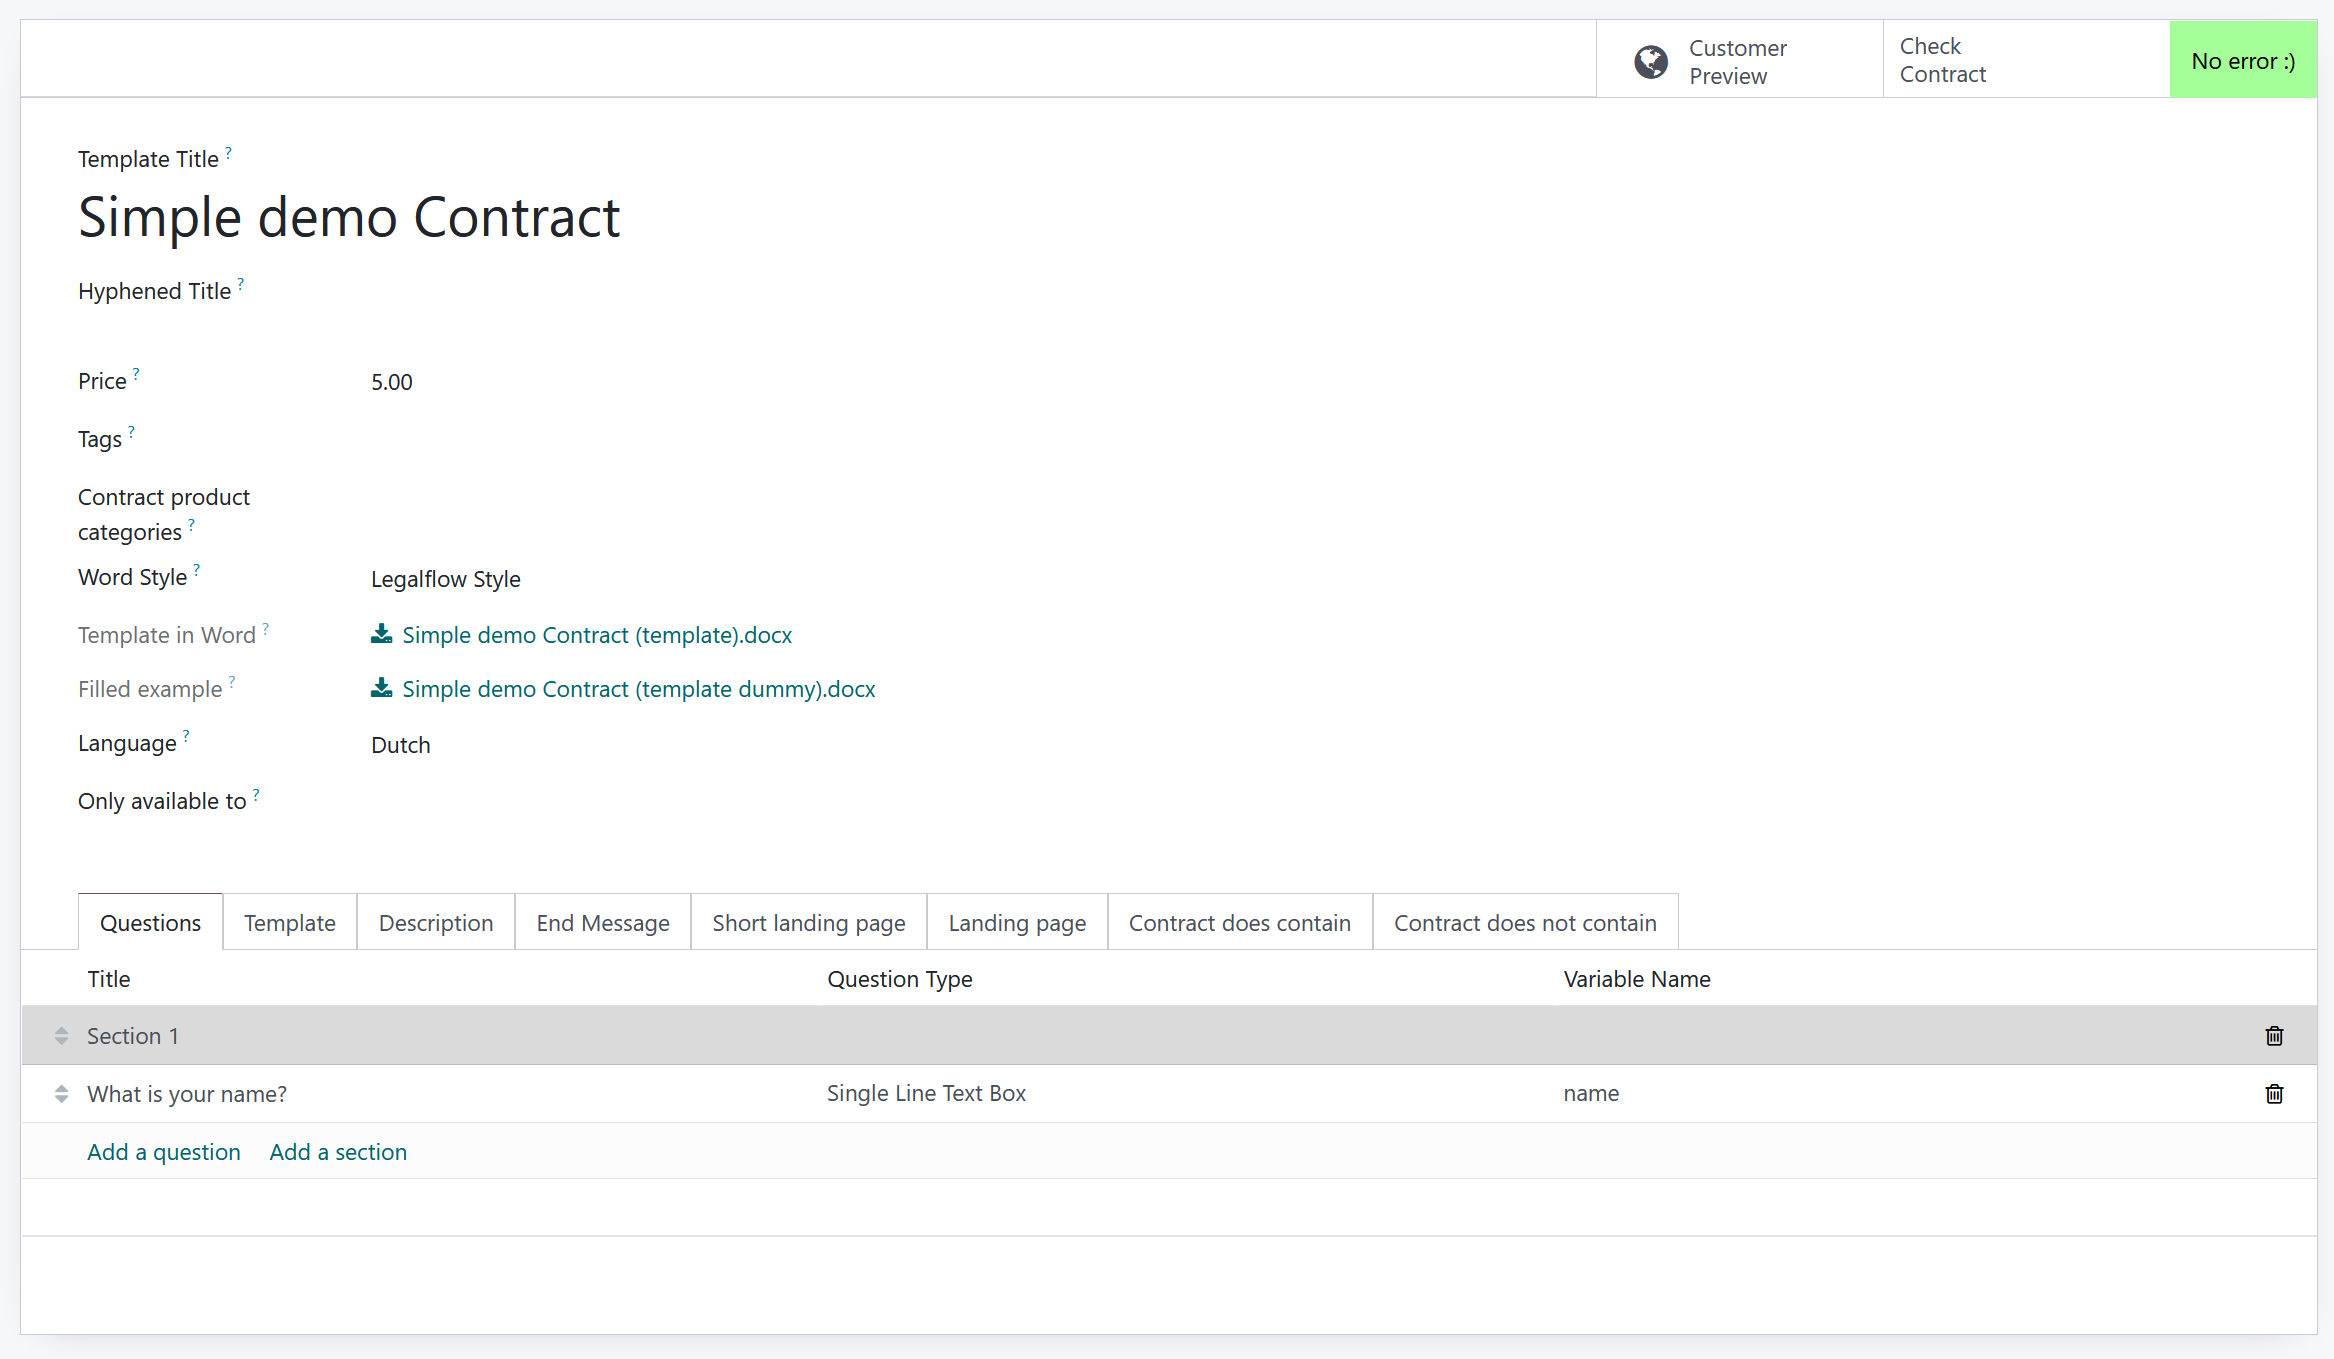Screen dimensions: 2334x1359
Task: Click the globe icon beside Customer Preview
Action: tap(1650, 60)
